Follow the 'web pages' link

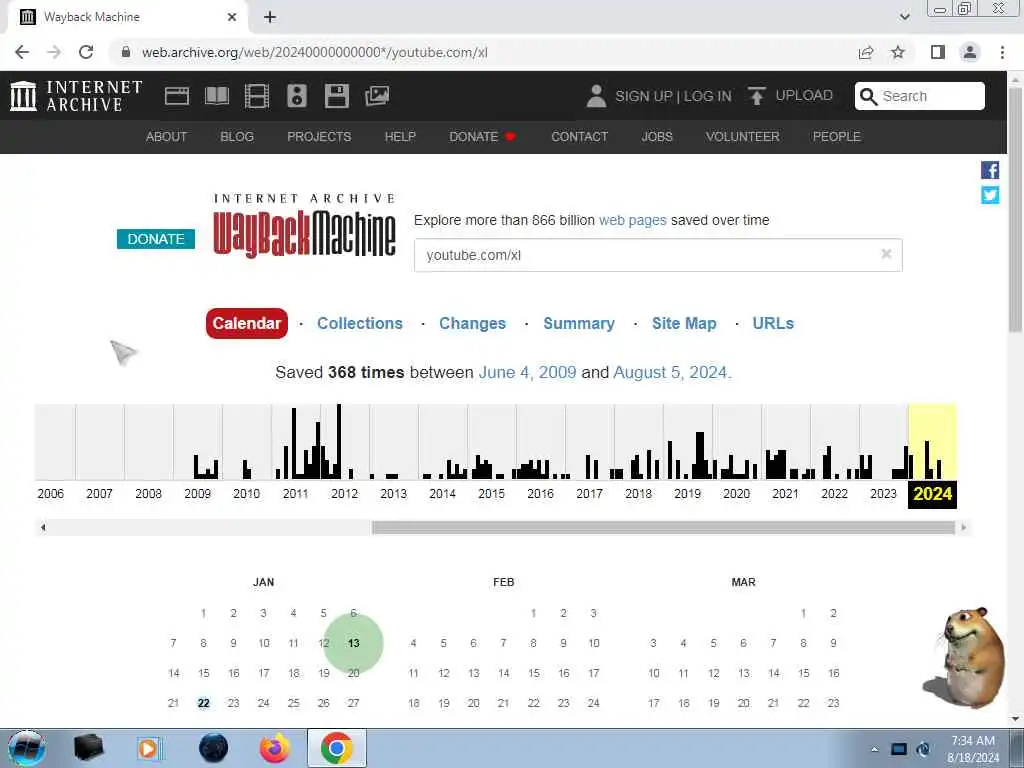click(633, 220)
